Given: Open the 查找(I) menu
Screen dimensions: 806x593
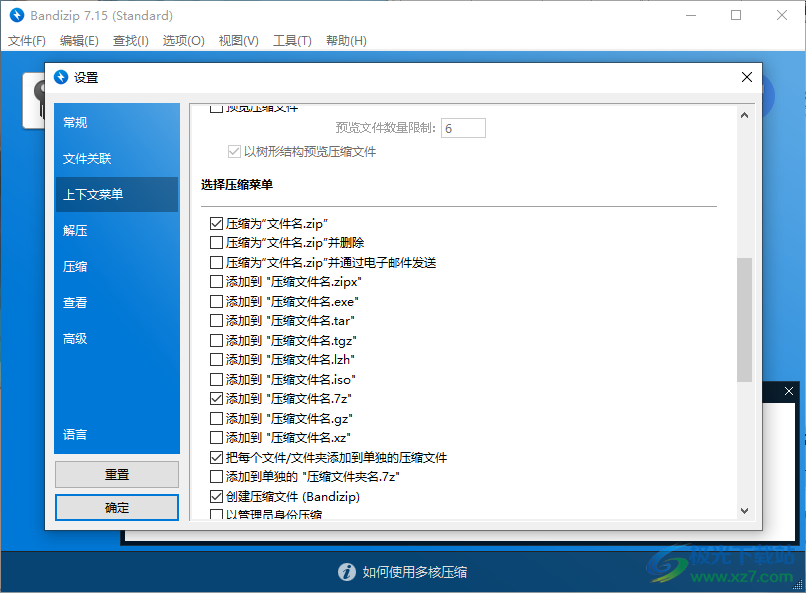Looking at the screenshot, I should (131, 41).
